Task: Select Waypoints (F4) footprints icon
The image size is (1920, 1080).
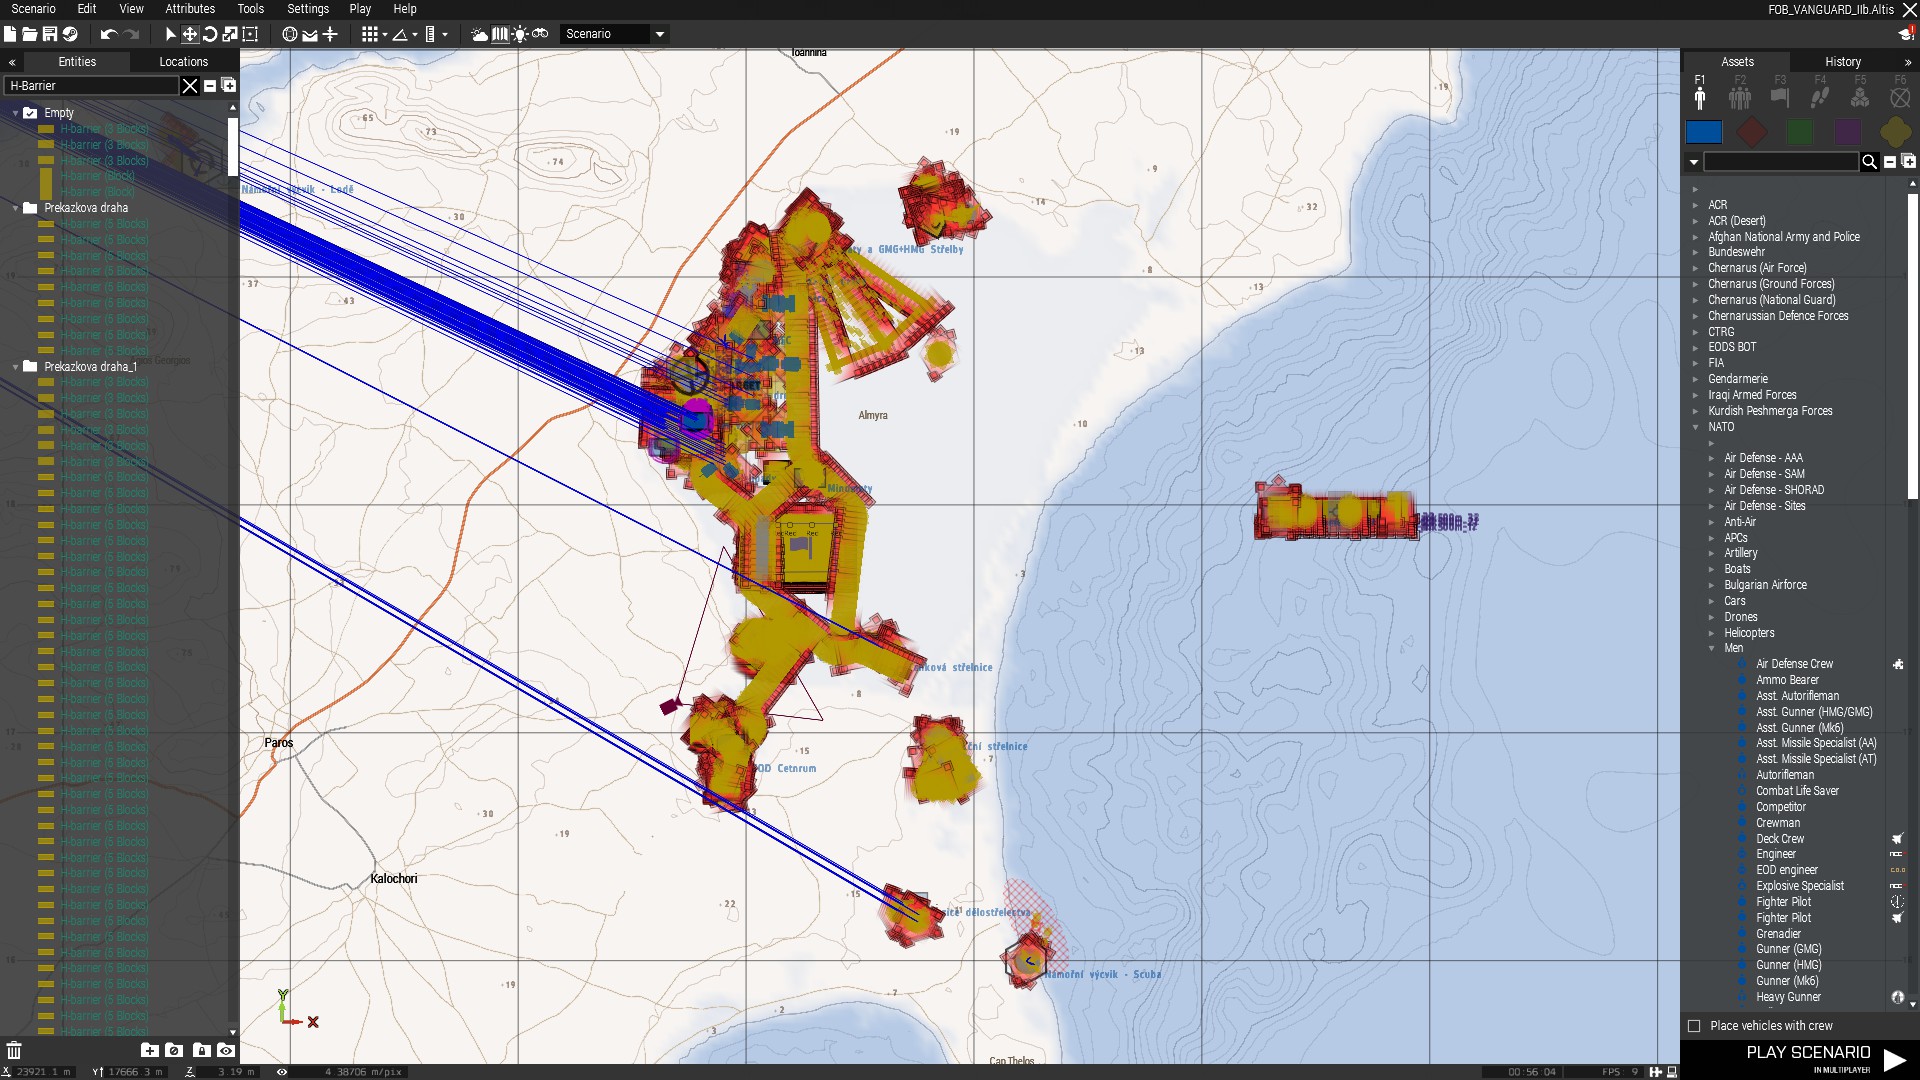Action: click(x=1820, y=97)
